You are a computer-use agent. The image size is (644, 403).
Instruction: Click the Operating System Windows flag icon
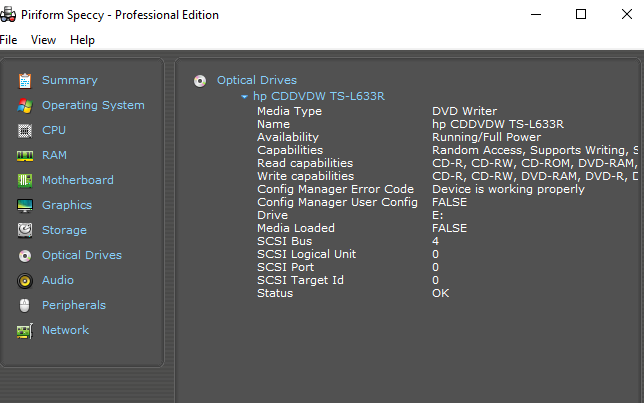point(24,105)
